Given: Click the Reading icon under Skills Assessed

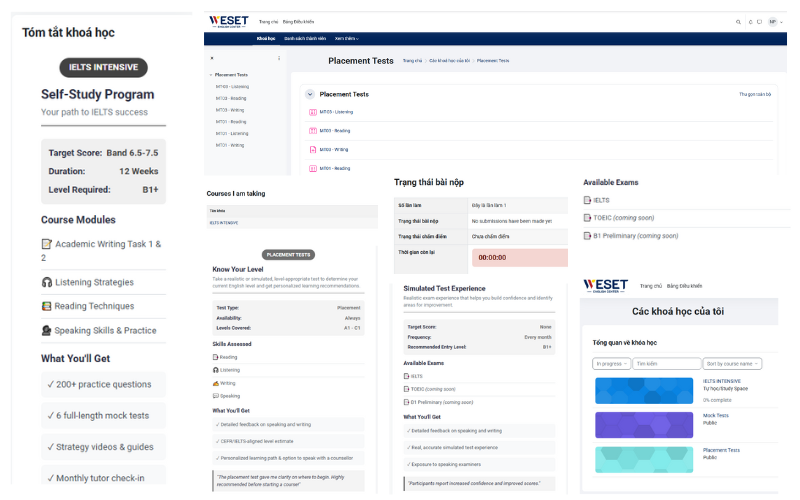Looking at the screenshot, I should point(216,357).
